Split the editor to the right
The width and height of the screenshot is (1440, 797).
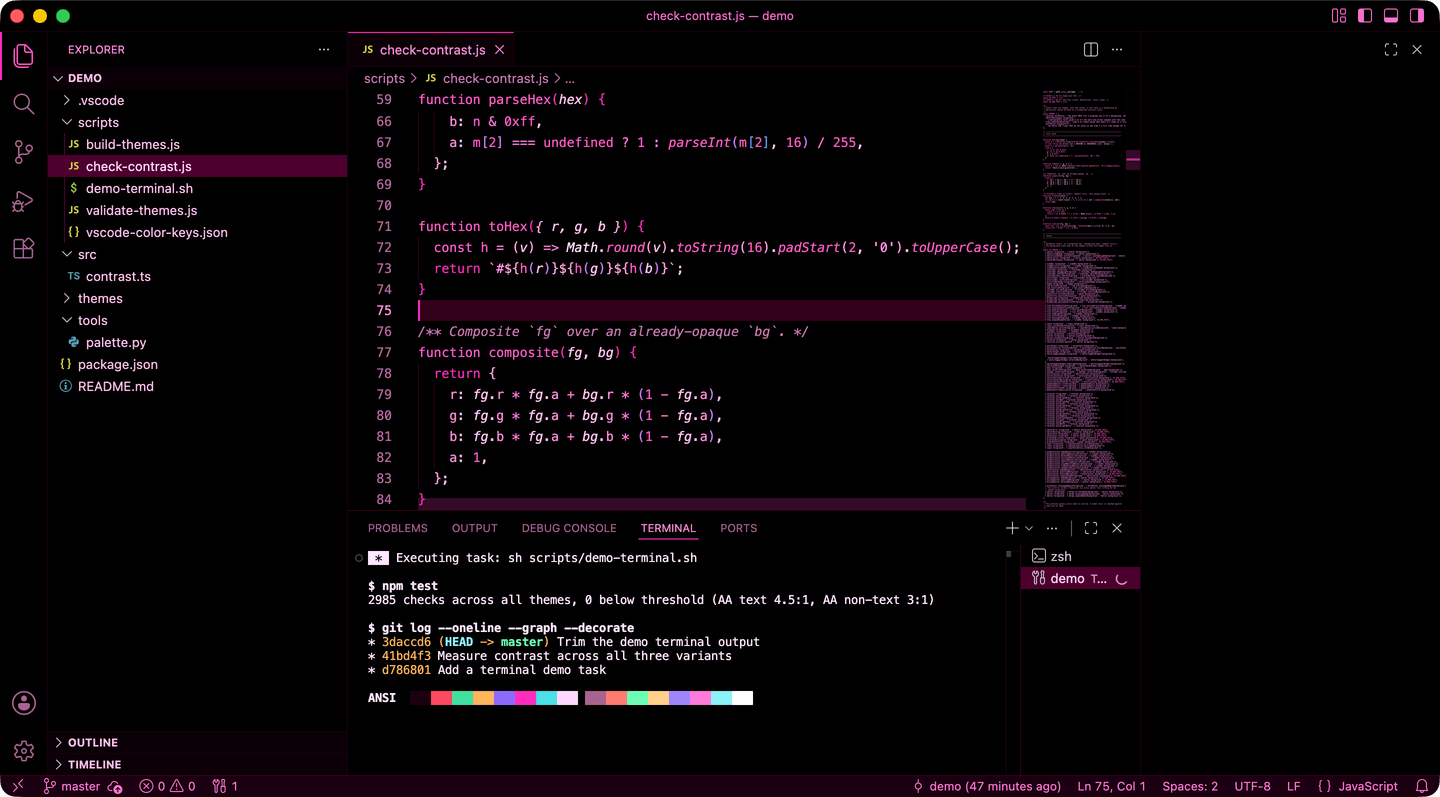(x=1091, y=50)
